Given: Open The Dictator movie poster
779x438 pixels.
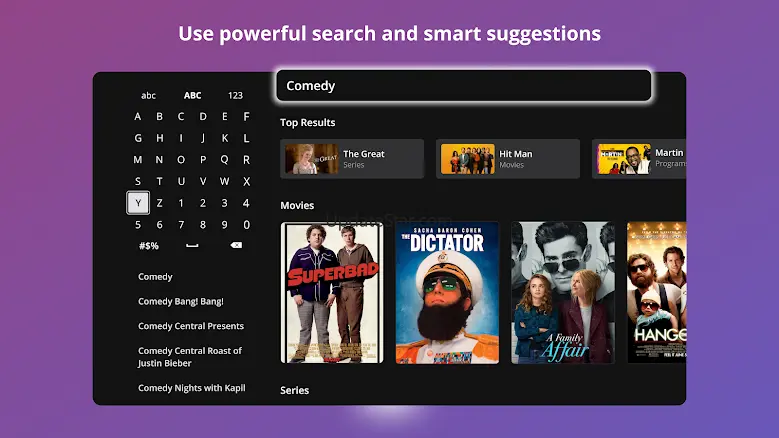Looking at the screenshot, I should pos(447,292).
